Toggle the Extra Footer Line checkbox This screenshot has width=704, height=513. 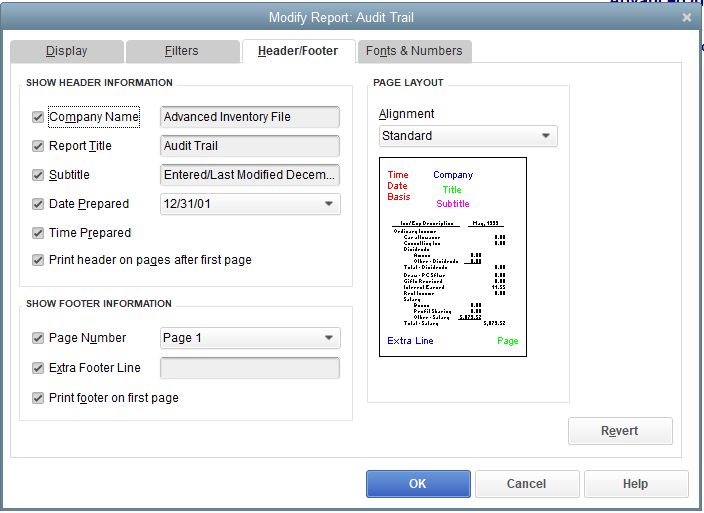point(38,368)
